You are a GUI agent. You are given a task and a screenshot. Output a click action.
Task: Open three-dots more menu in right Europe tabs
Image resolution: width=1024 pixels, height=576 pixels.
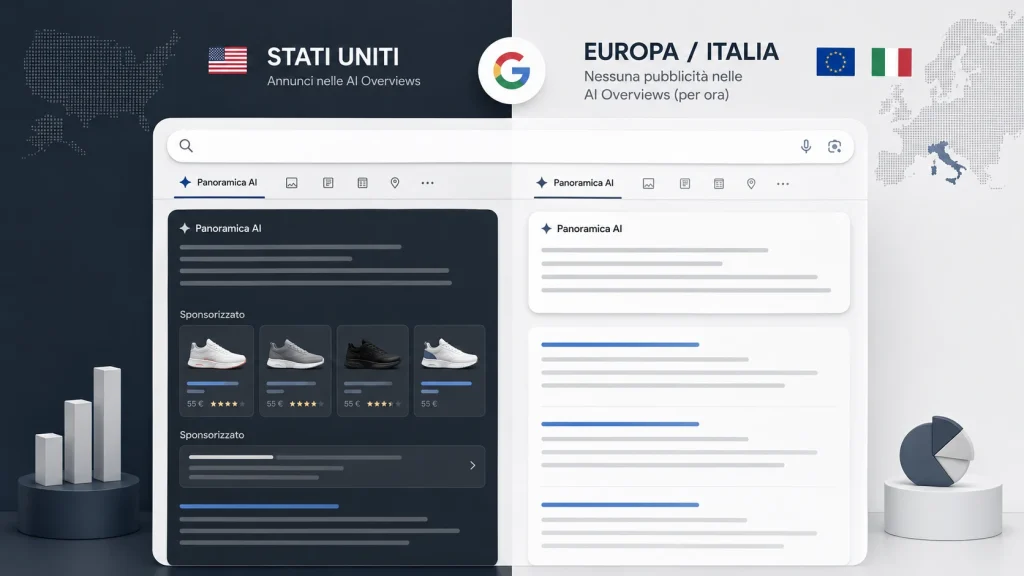(782, 184)
